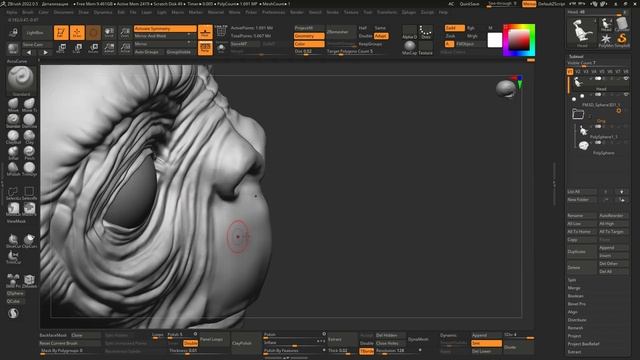Choose the MaskLasso brush
The image size is (640, 360).
(x=13, y=209)
